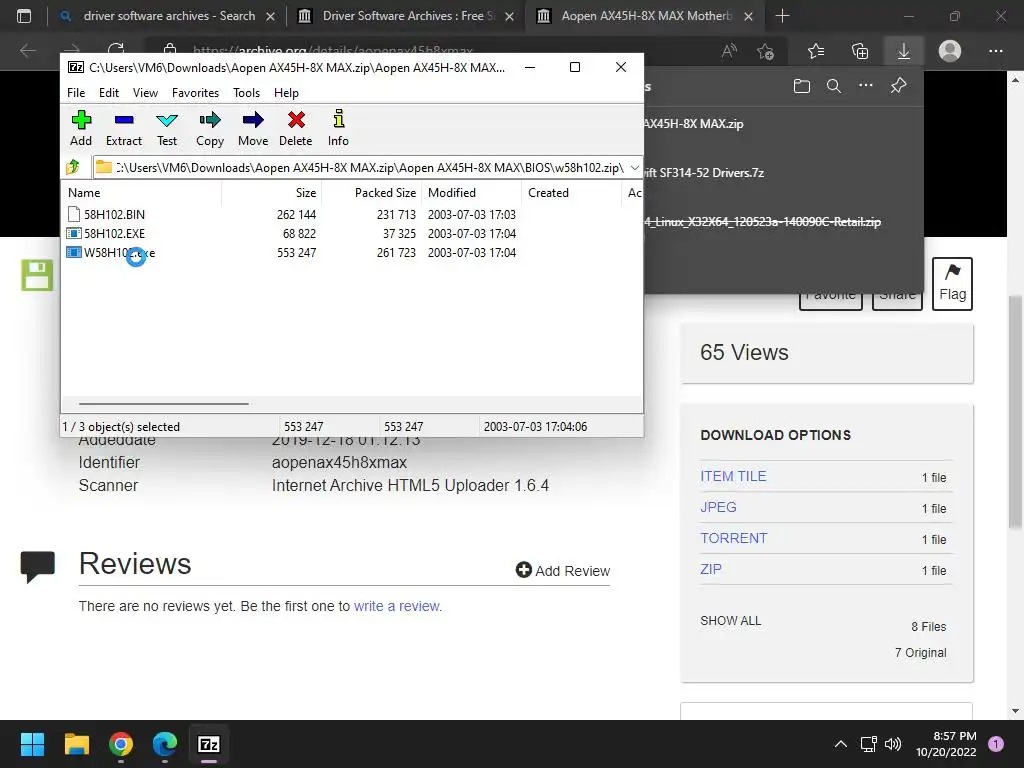Click the Add button in 7-Zip toolbar
Image resolution: width=1024 pixels, height=768 pixels.
pos(81,128)
